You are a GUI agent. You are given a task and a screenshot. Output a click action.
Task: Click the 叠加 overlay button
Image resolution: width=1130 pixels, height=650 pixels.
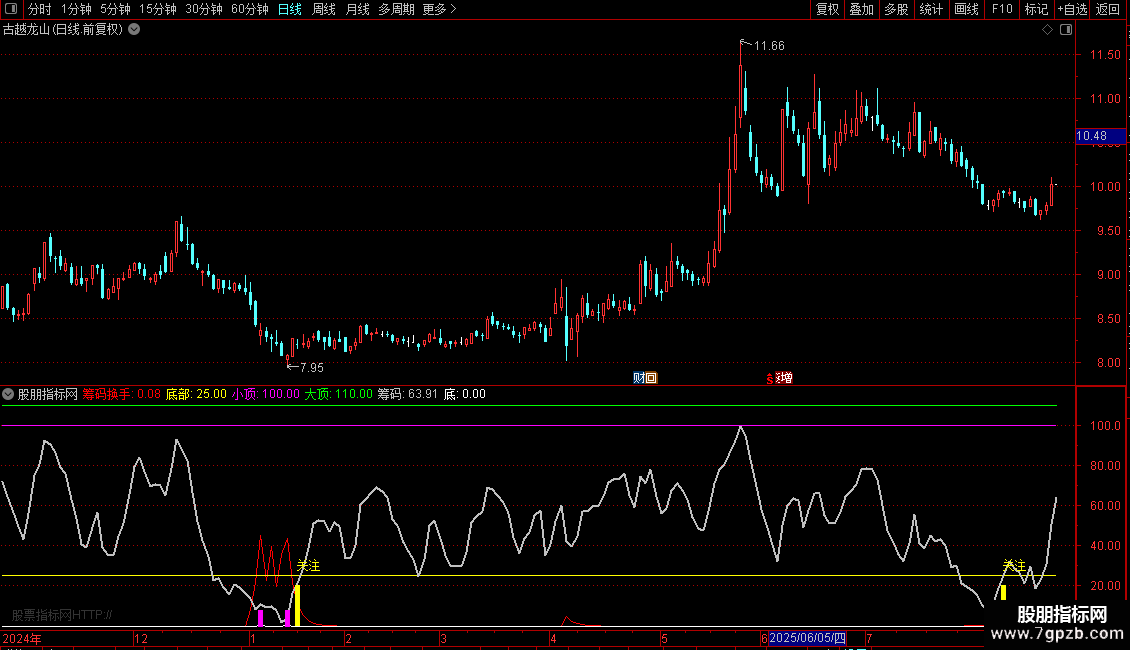862,9
